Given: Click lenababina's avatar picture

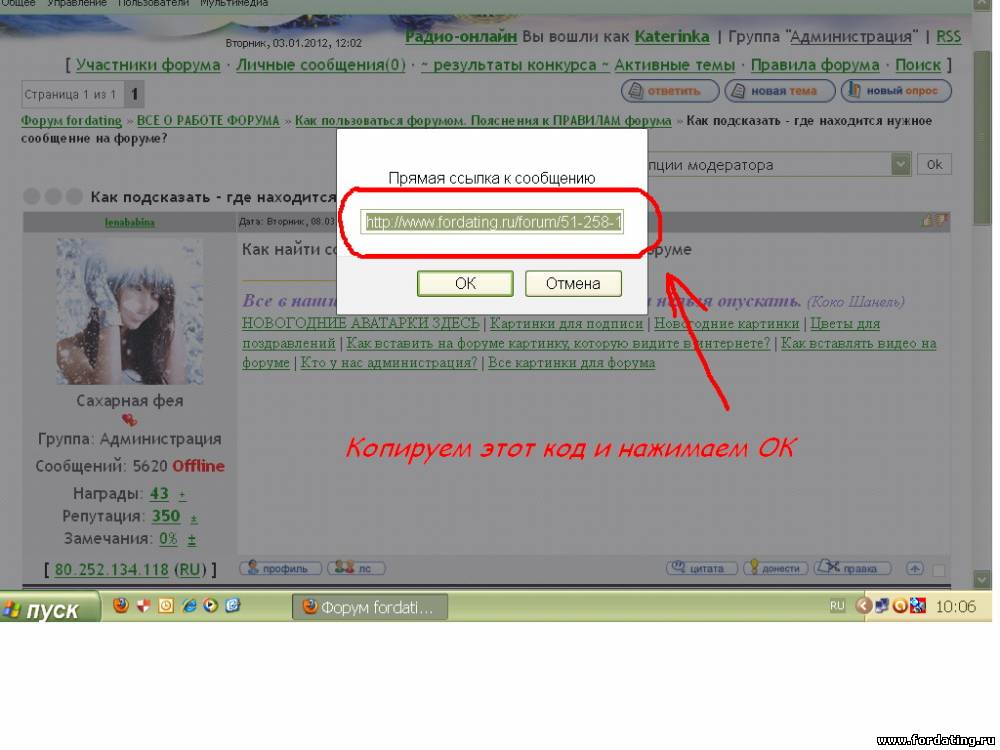Looking at the screenshot, I should pyautogui.click(x=130, y=311).
